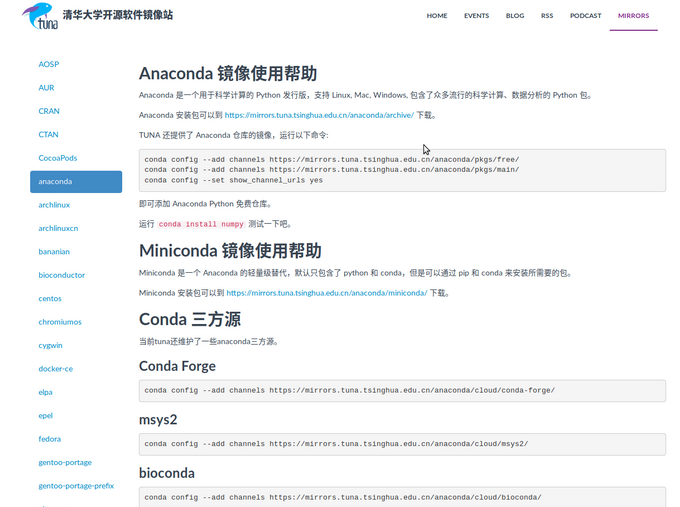Select CRAN in the sidebar
This screenshot has height=507, width=680.
(x=49, y=111)
